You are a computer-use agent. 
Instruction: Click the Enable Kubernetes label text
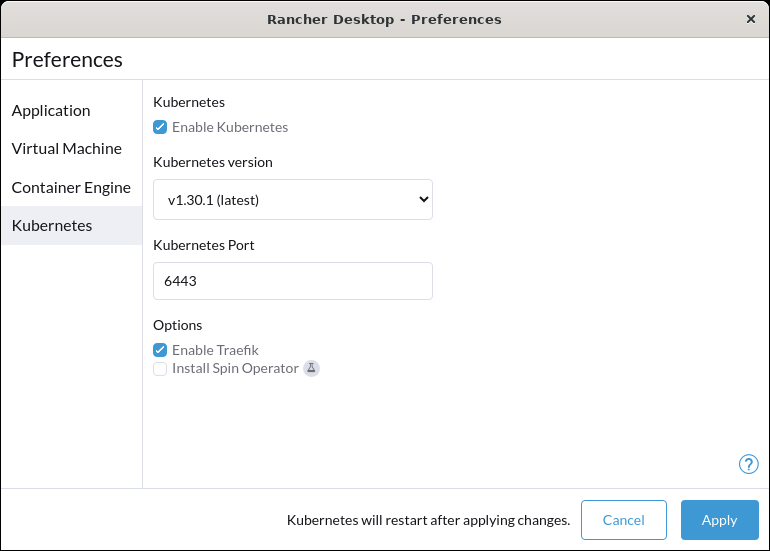[230, 127]
